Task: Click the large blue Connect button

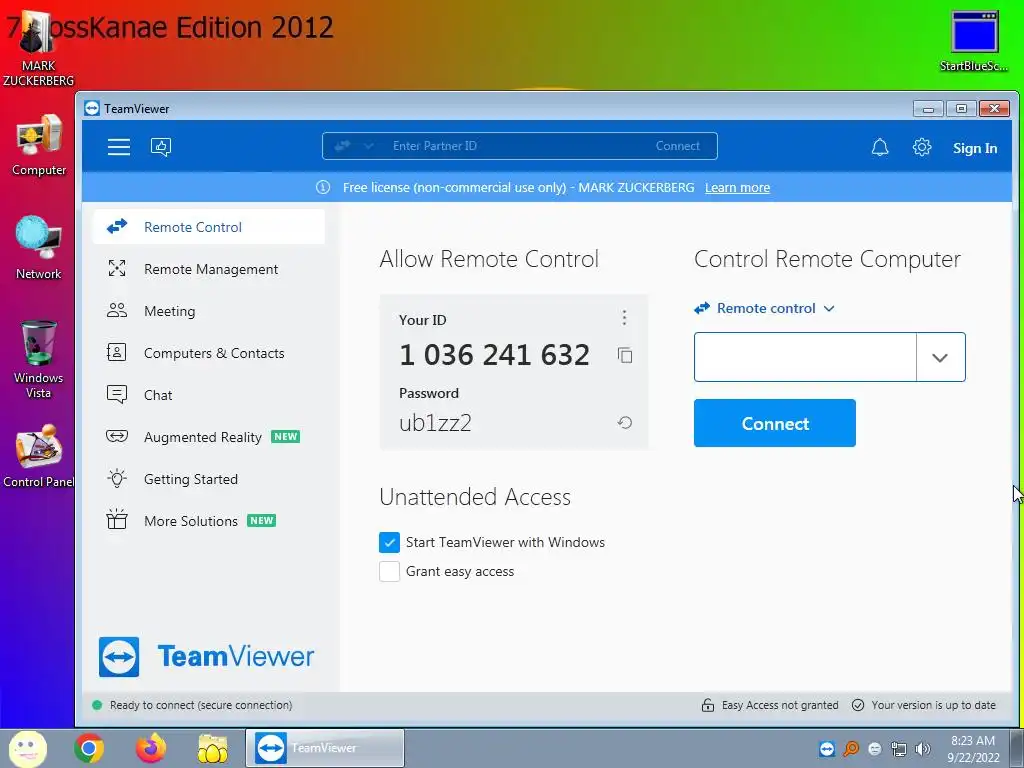Action: click(x=775, y=423)
